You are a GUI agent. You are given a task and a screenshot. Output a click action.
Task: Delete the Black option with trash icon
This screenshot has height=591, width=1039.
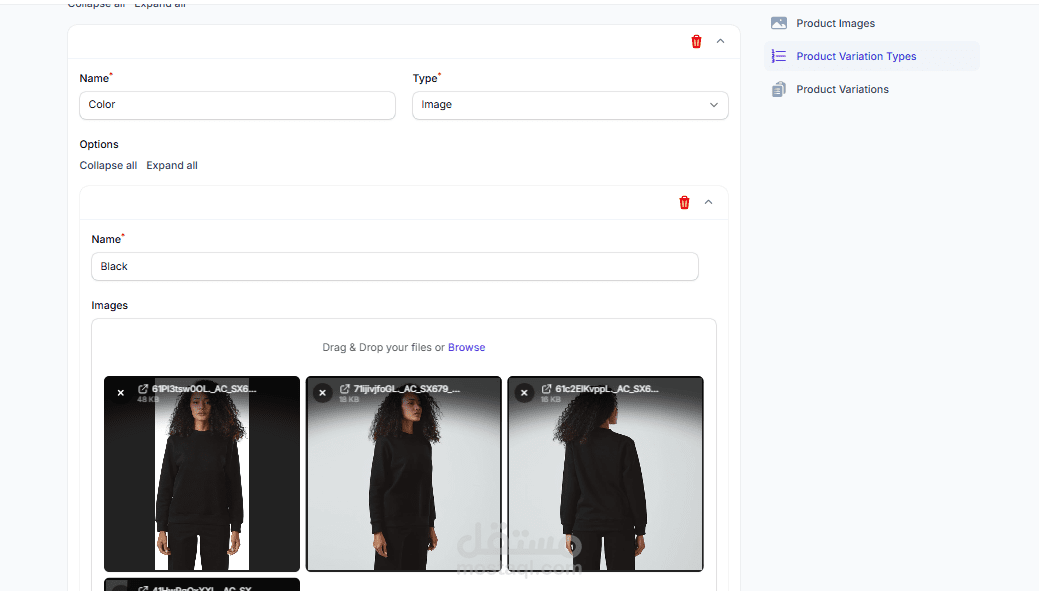(x=684, y=203)
